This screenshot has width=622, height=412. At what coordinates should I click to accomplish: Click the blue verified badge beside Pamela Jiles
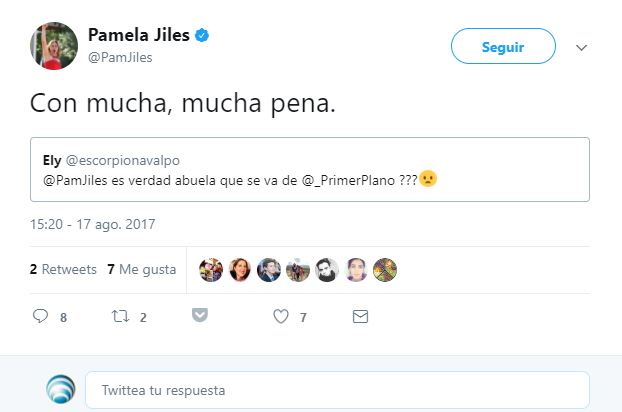(x=201, y=36)
